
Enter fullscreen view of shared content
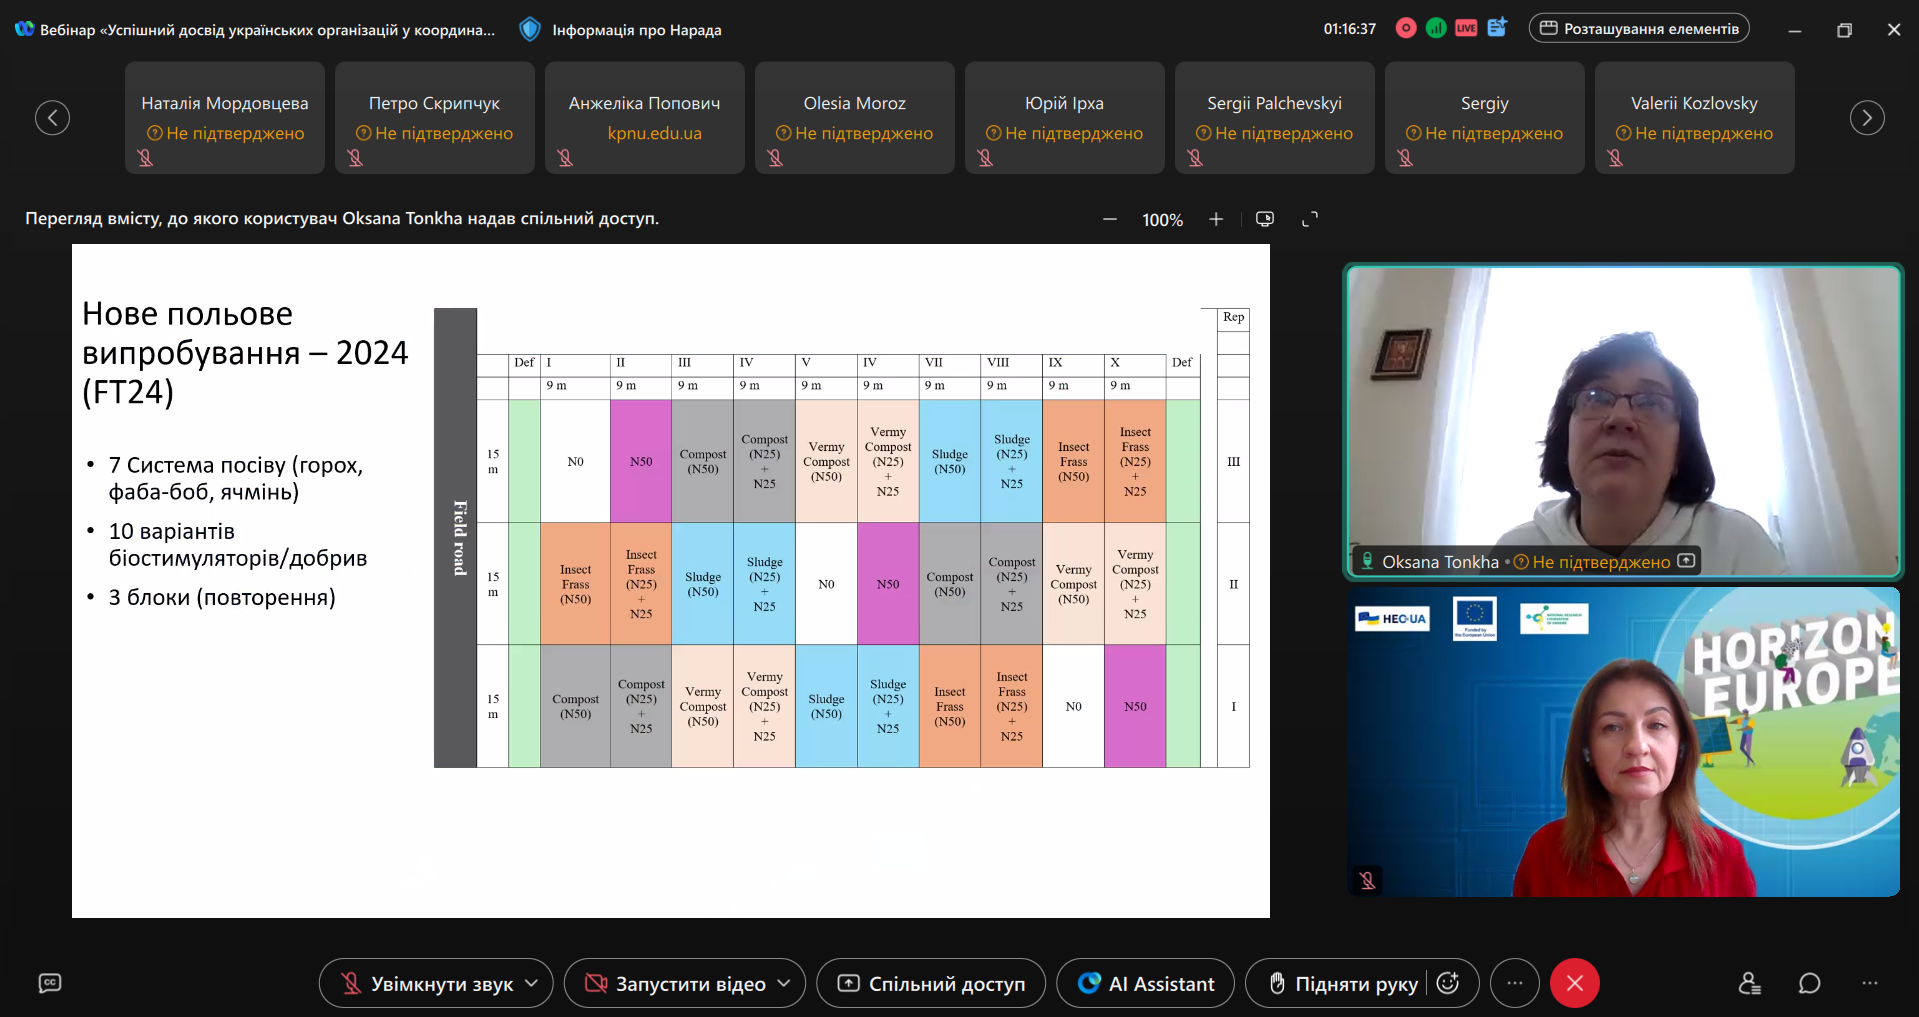(1310, 220)
